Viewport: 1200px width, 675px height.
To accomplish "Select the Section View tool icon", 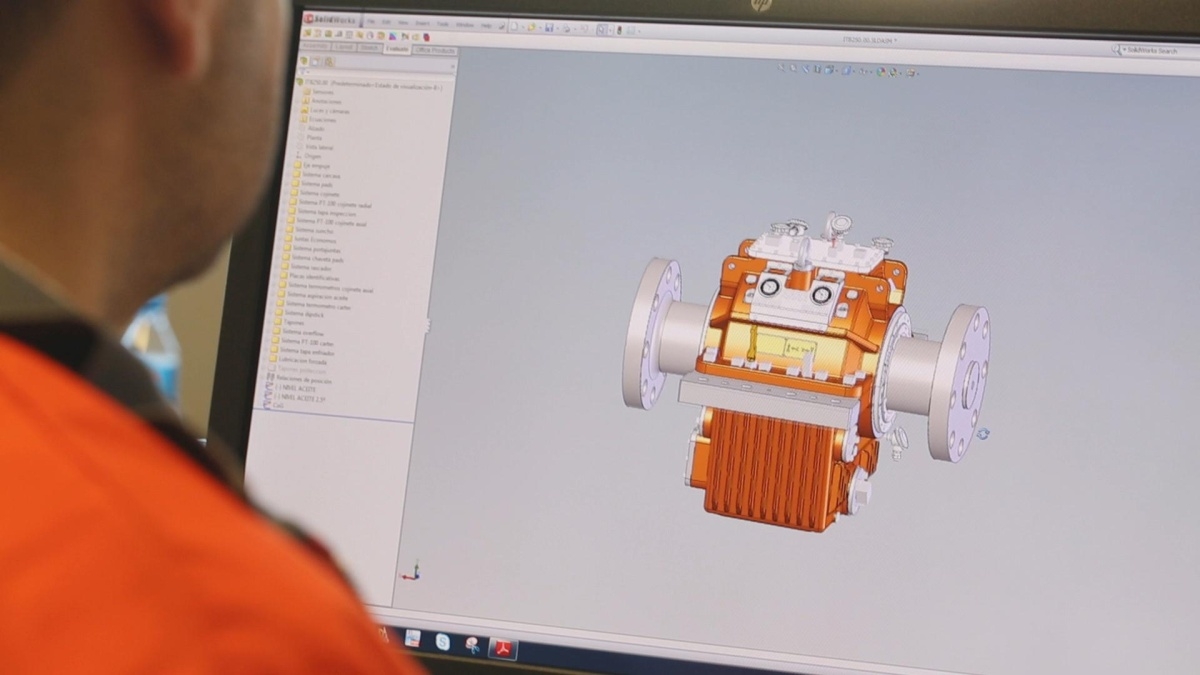I will (x=816, y=72).
